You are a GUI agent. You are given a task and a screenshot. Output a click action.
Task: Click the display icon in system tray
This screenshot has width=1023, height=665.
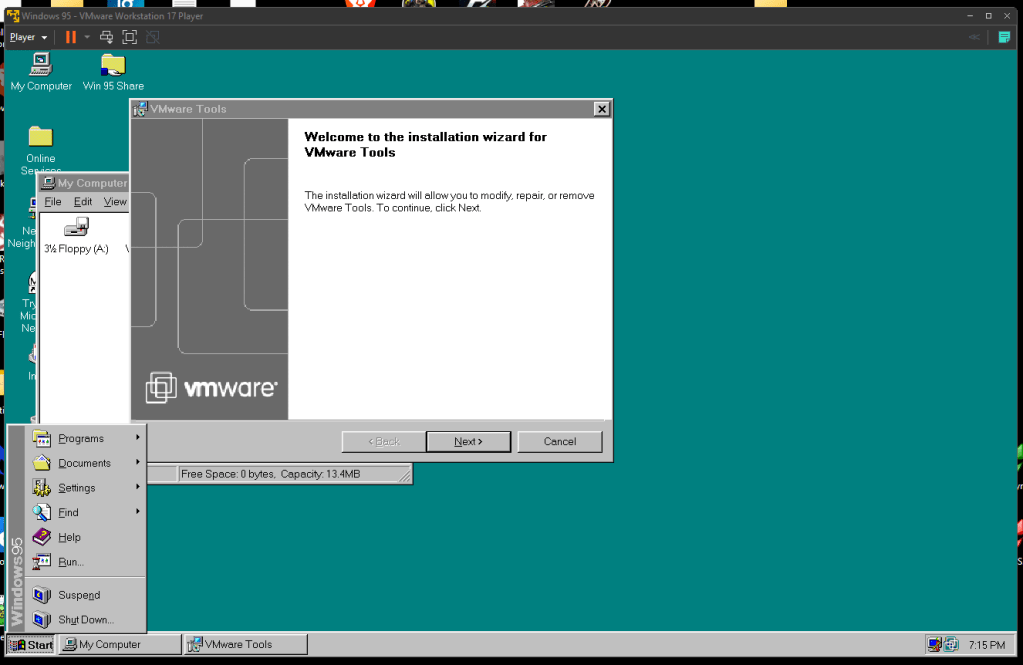coord(934,645)
